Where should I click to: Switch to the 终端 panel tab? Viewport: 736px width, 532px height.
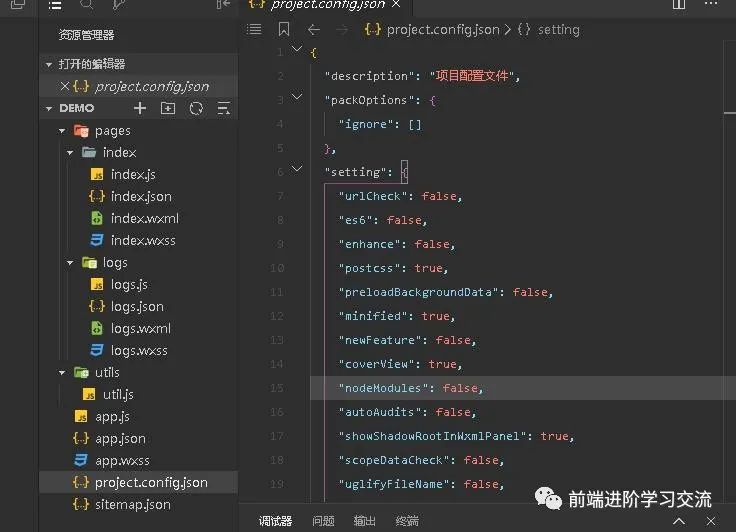407,521
